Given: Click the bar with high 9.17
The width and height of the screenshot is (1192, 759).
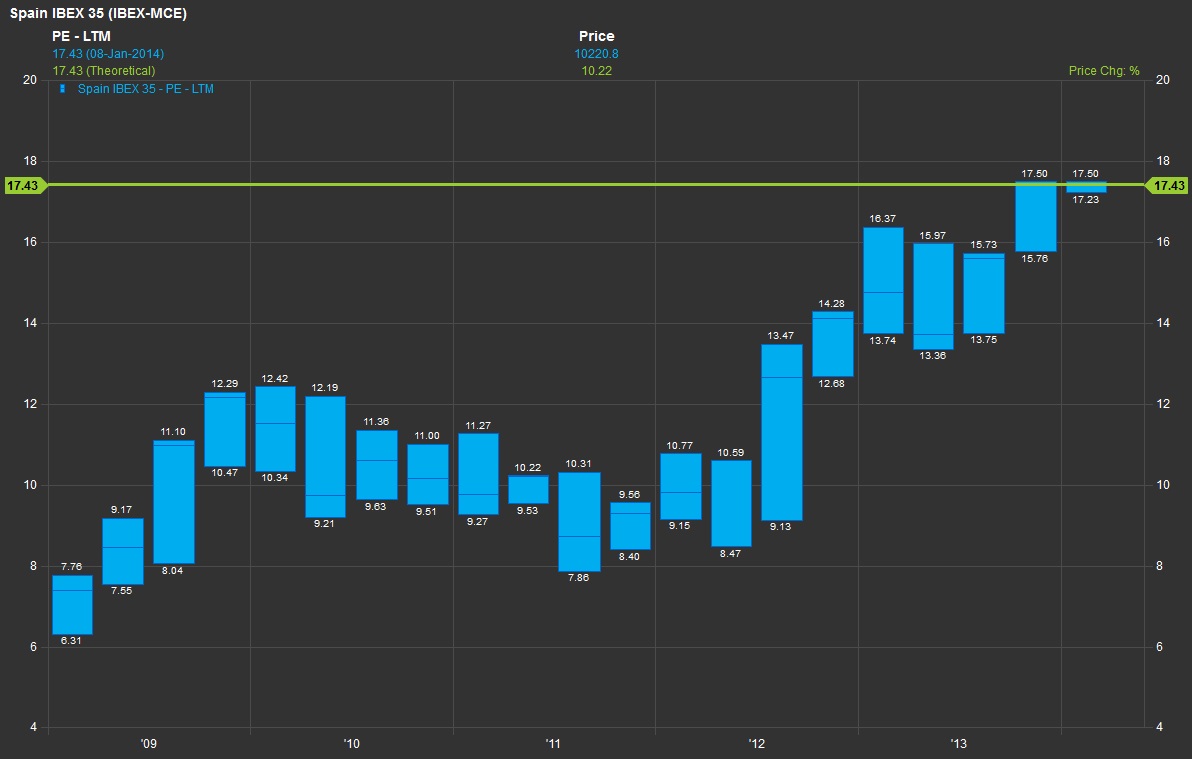Looking at the screenshot, I should point(123,551).
